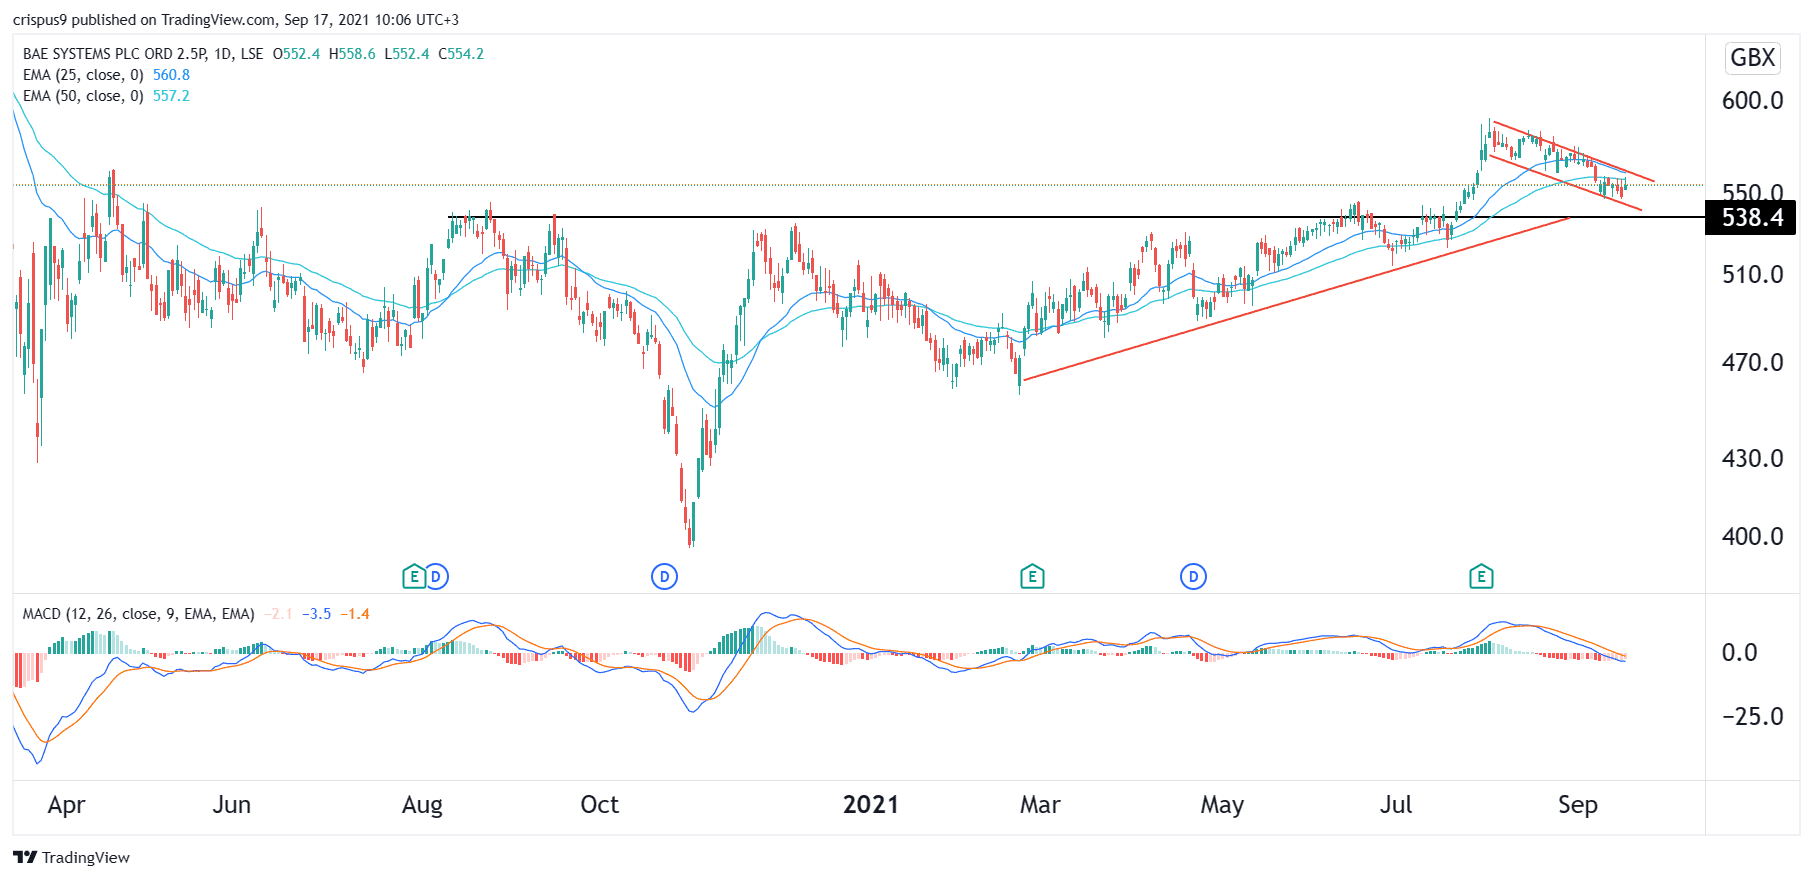
Task: Select the EMA 25 indicator legend
Action: 83,75
